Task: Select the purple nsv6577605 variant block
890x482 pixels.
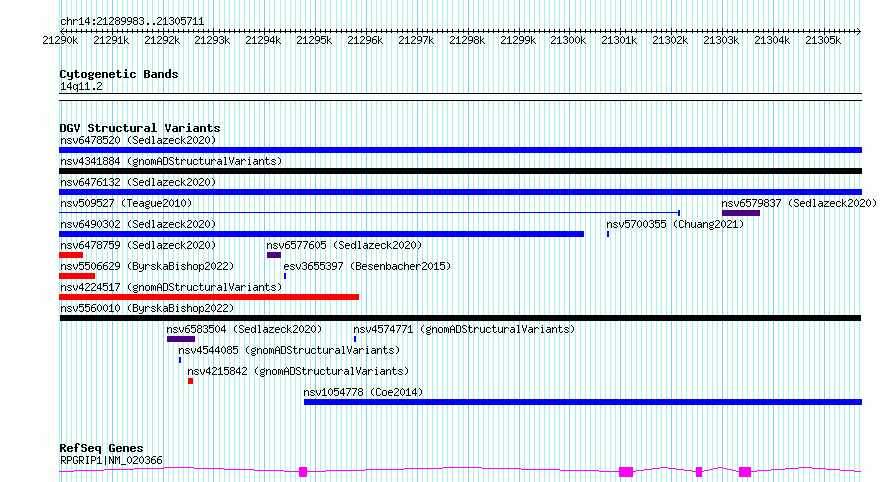Action: (274, 255)
